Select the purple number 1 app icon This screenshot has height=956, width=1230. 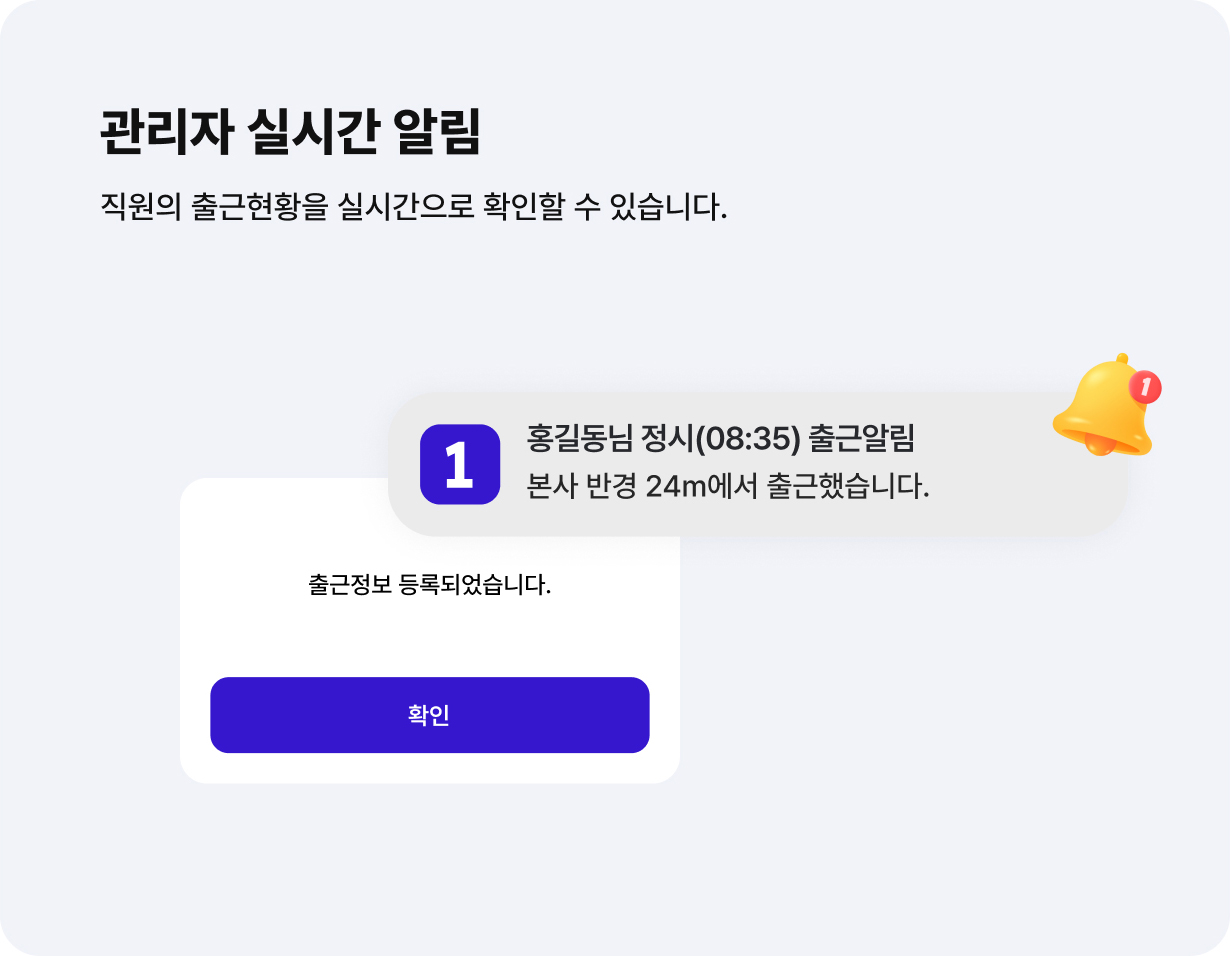(460, 464)
